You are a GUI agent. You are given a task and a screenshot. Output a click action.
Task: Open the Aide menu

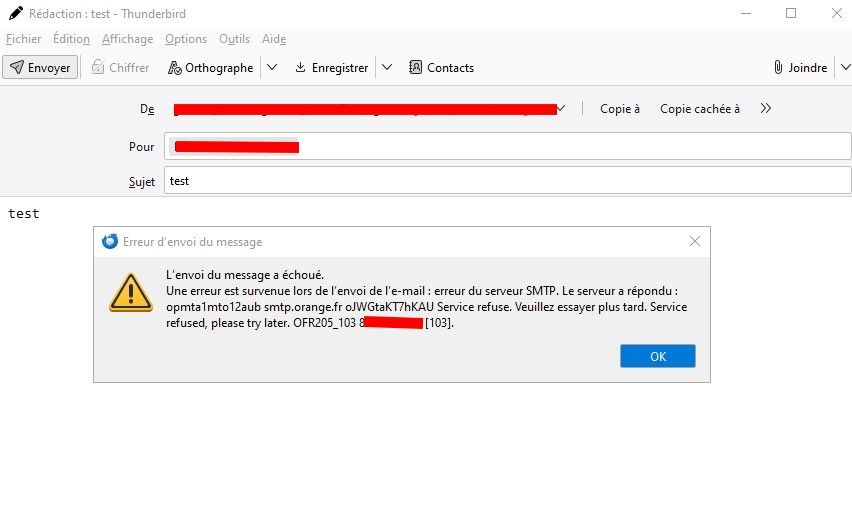tap(274, 39)
